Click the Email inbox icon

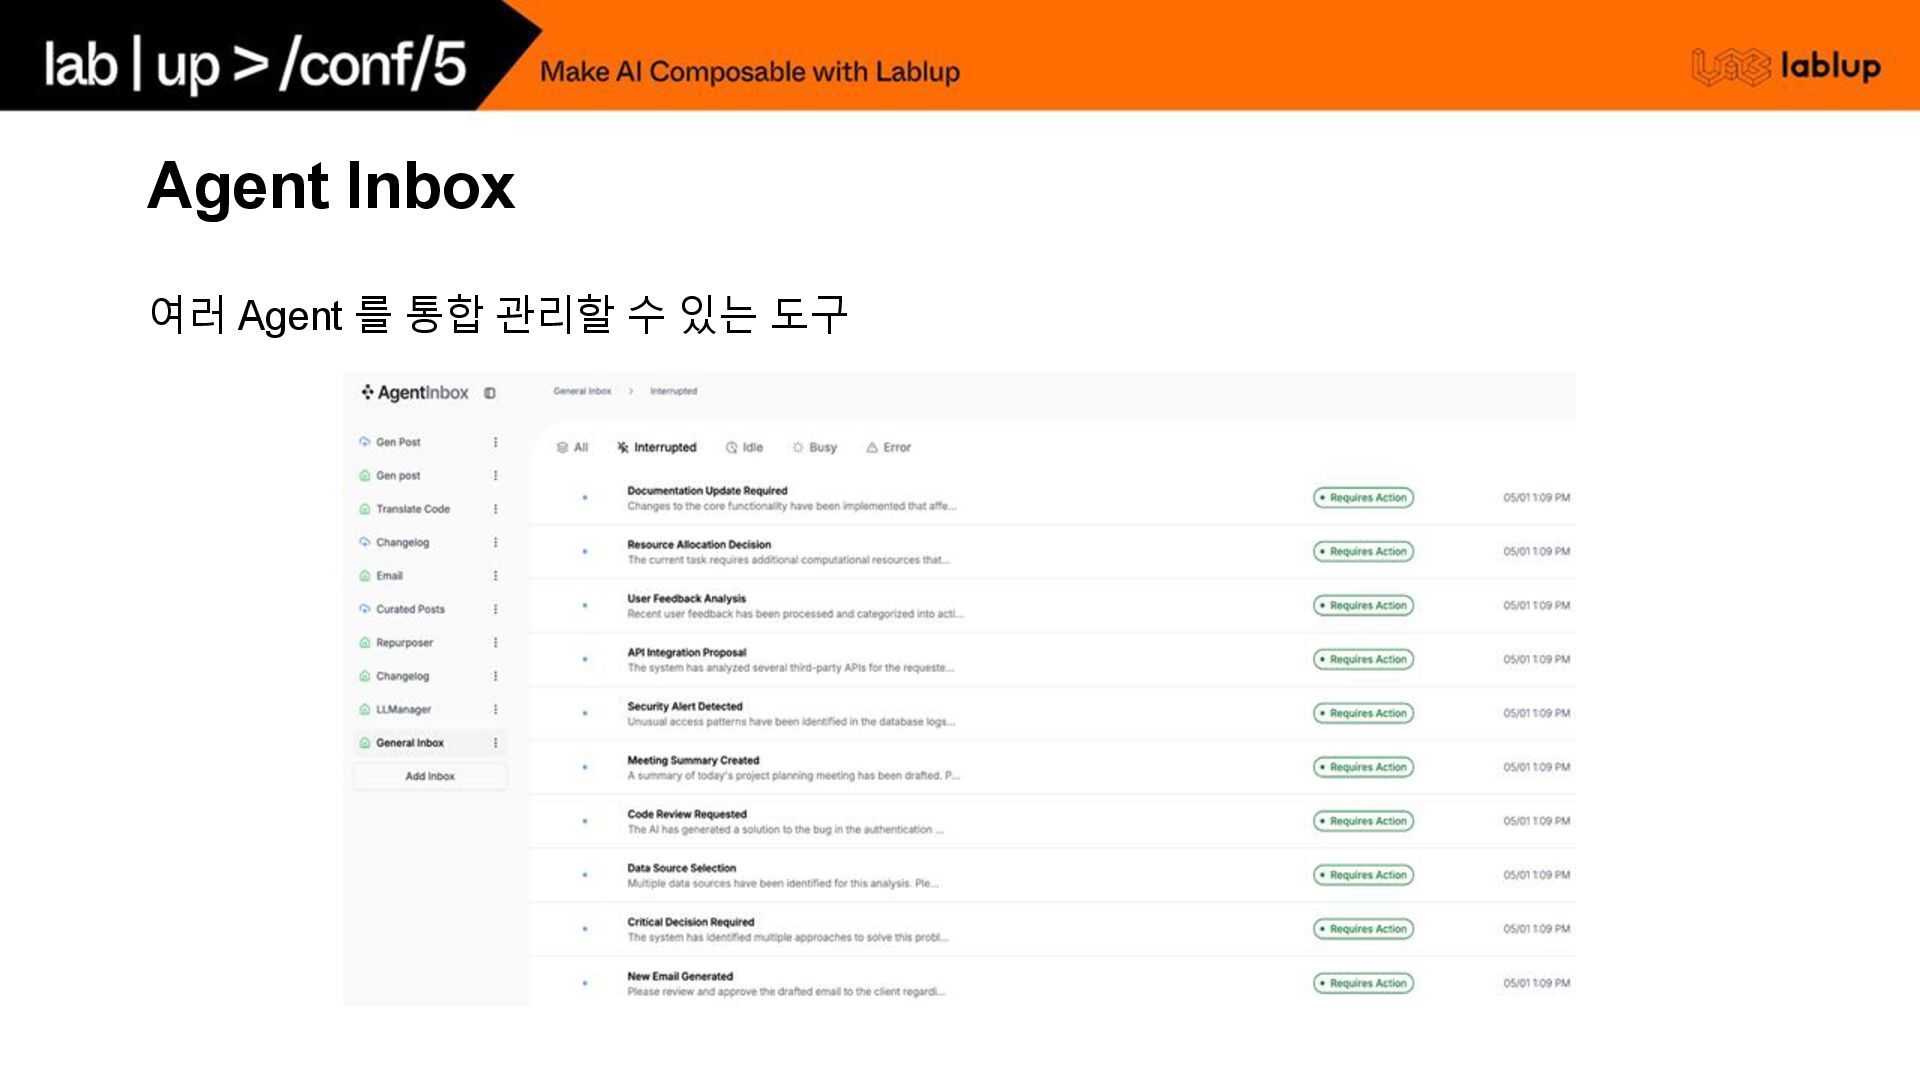pyautogui.click(x=365, y=576)
